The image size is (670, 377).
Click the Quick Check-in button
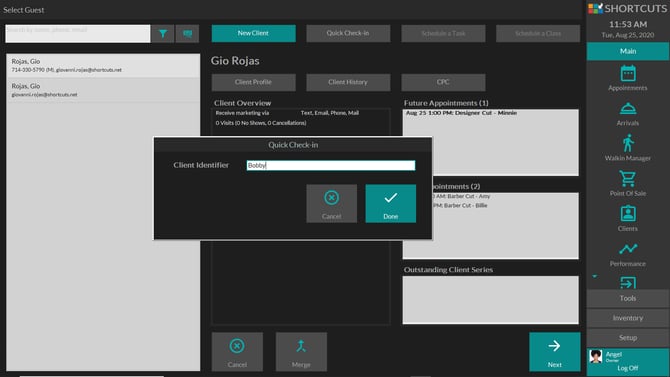(x=348, y=33)
